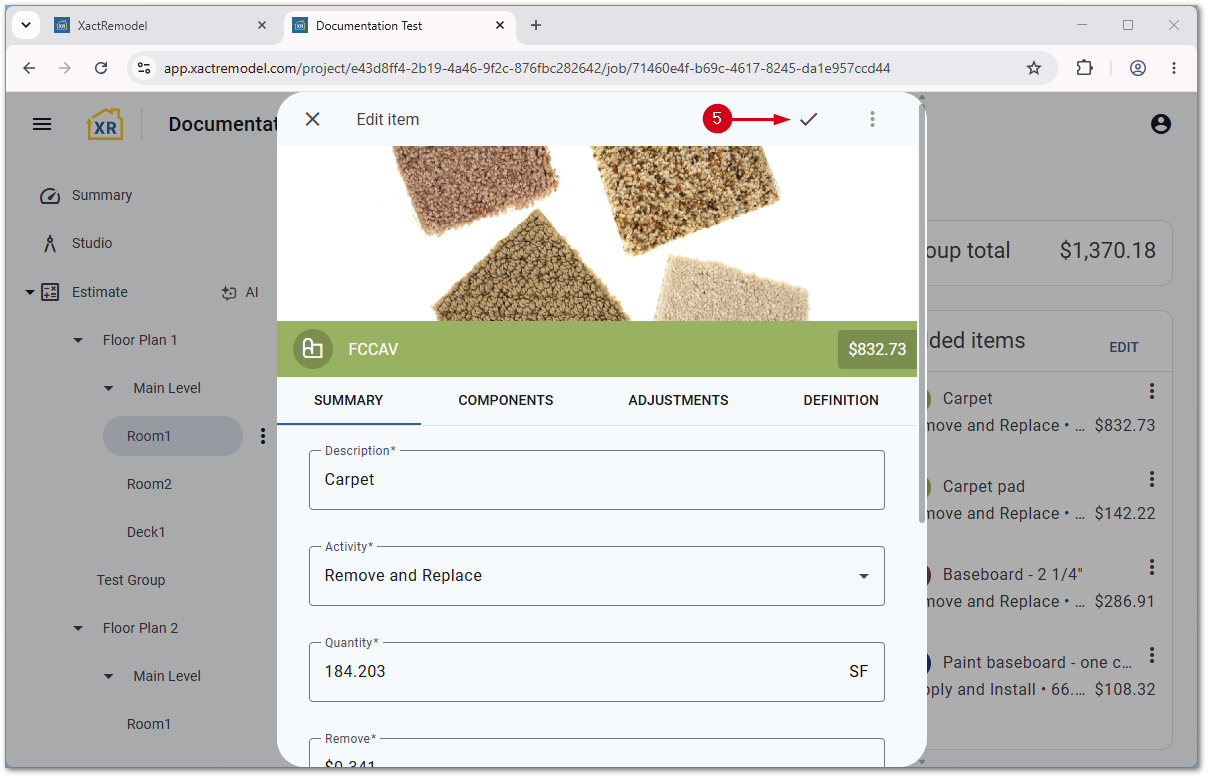Bookmark this page with star icon
The height and width of the screenshot is (777, 1207).
point(1034,68)
